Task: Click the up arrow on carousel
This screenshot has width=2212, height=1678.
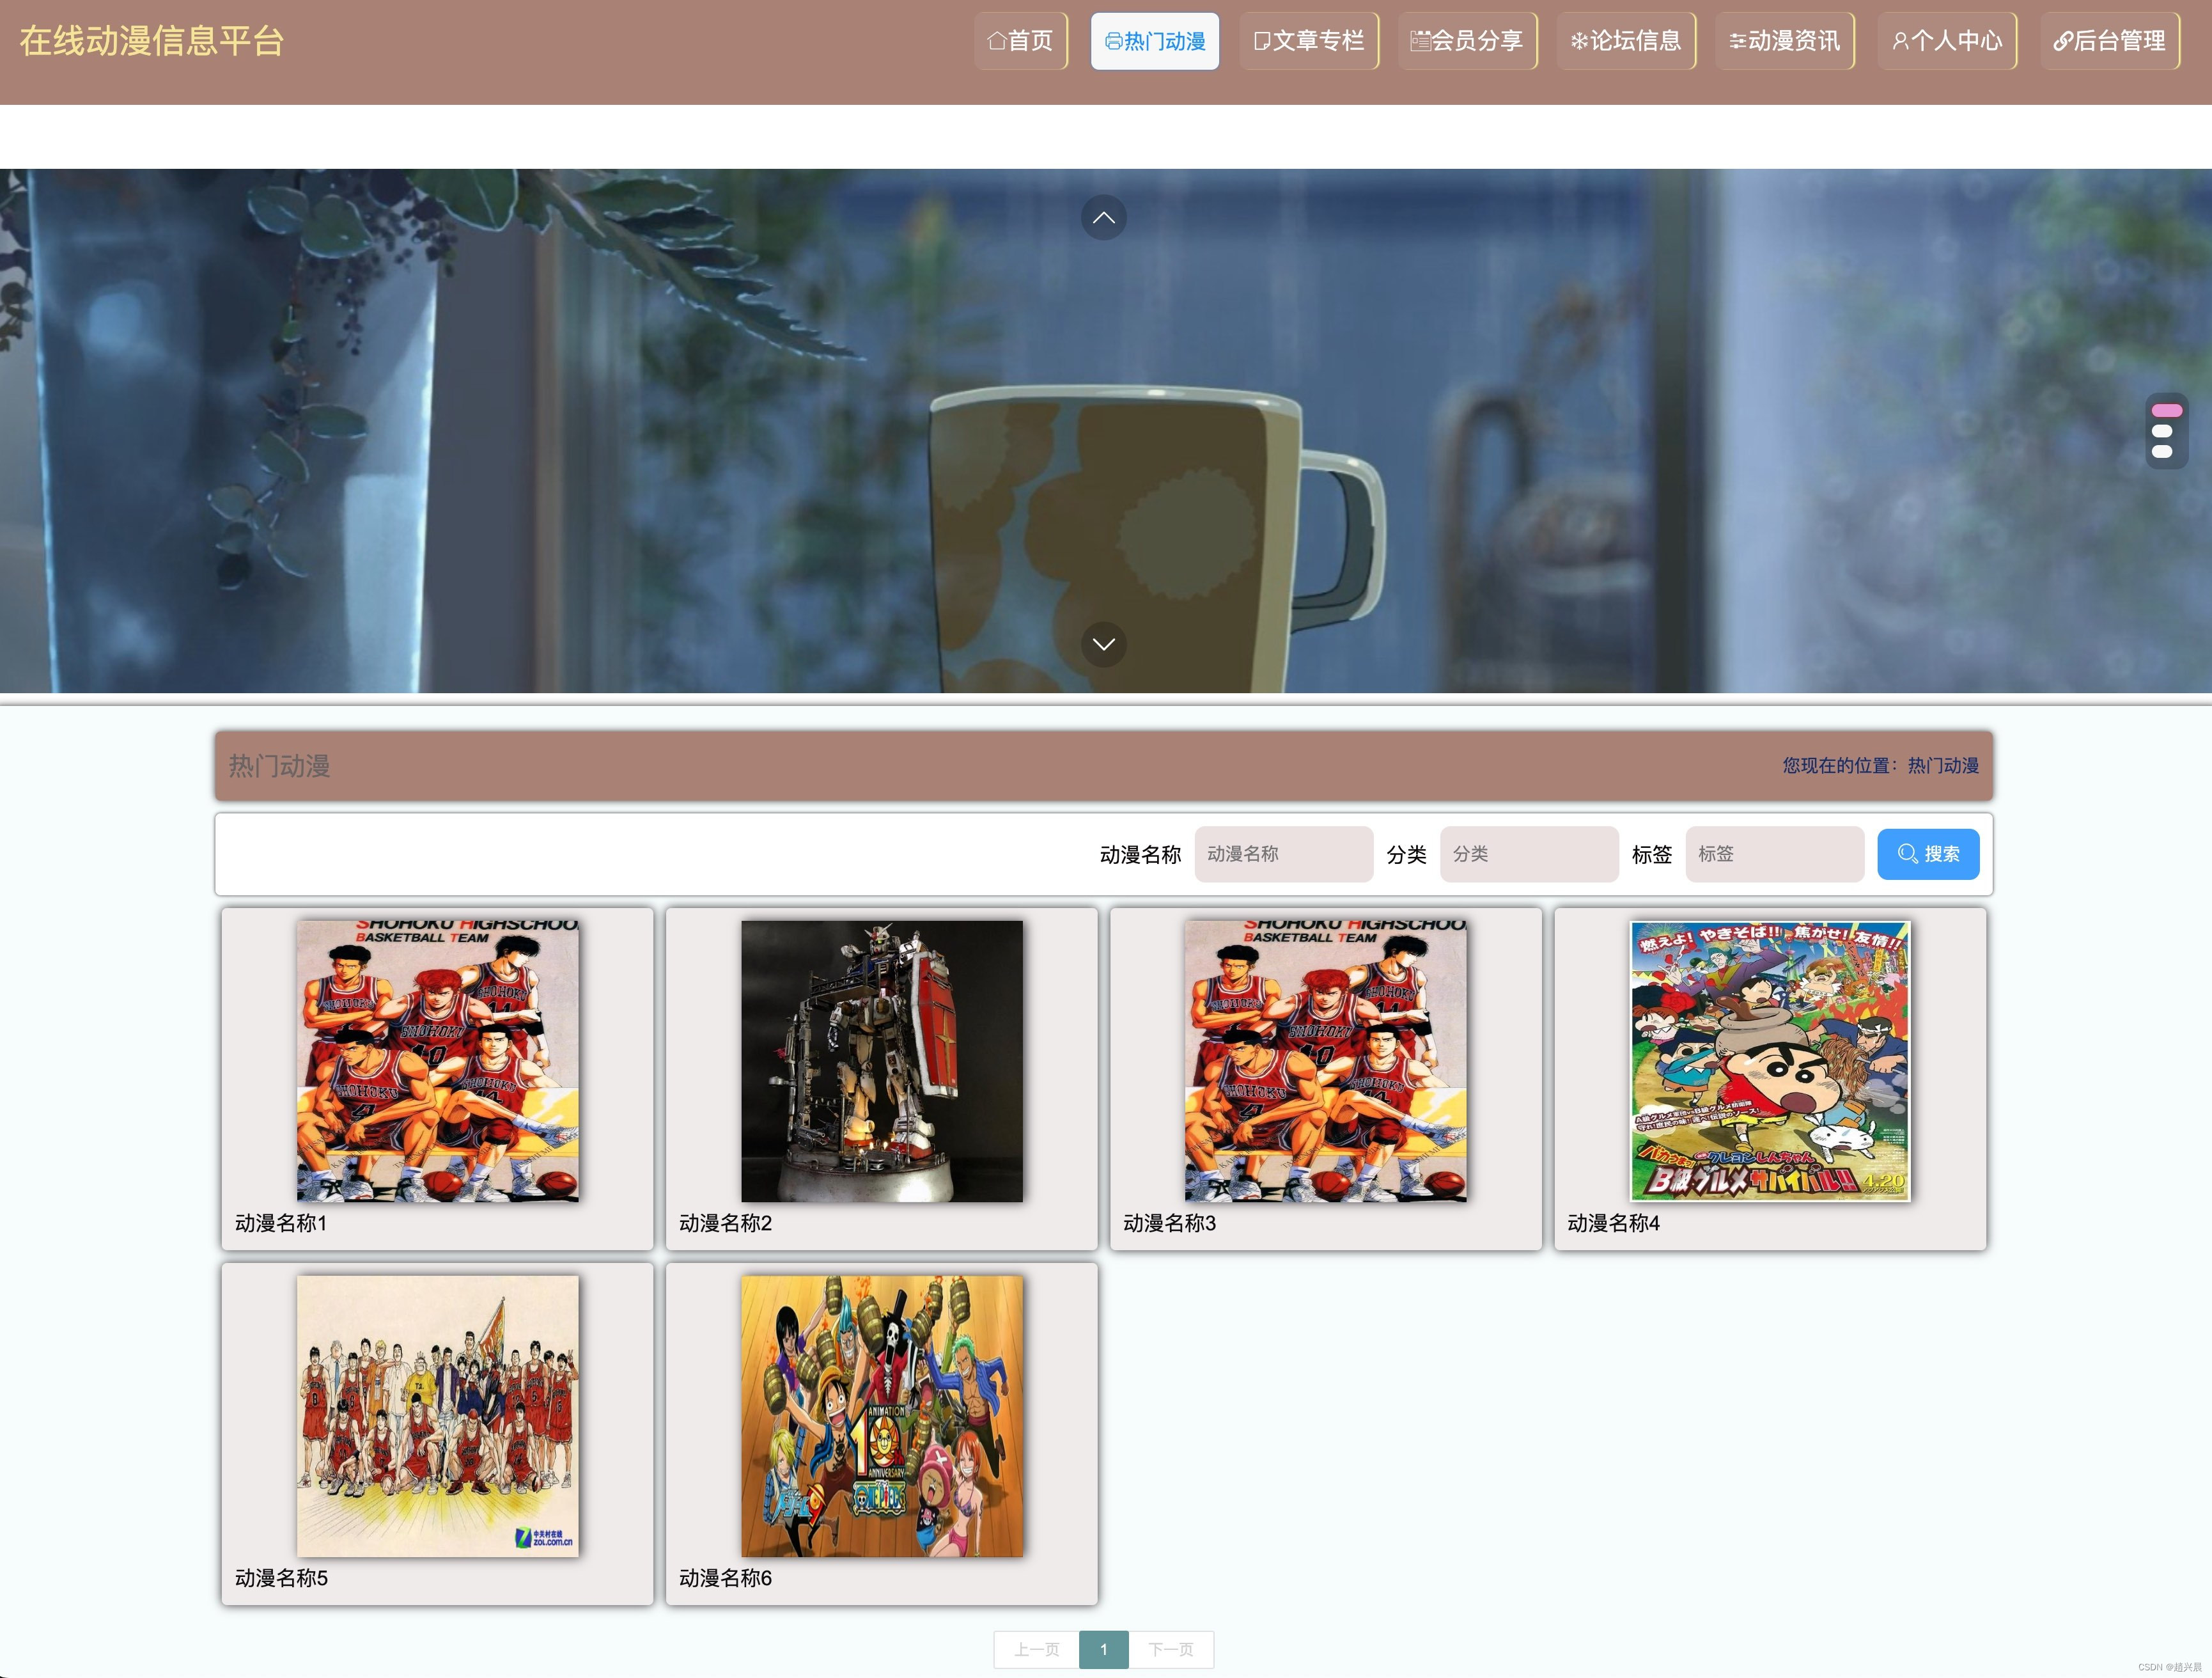Action: (x=1103, y=218)
